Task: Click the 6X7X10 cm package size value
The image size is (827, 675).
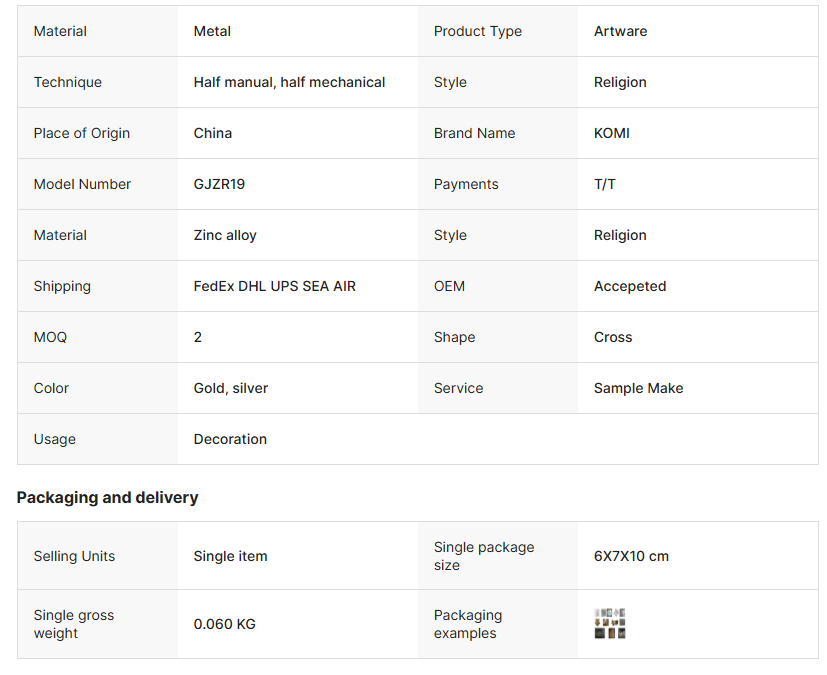Action: coord(631,556)
